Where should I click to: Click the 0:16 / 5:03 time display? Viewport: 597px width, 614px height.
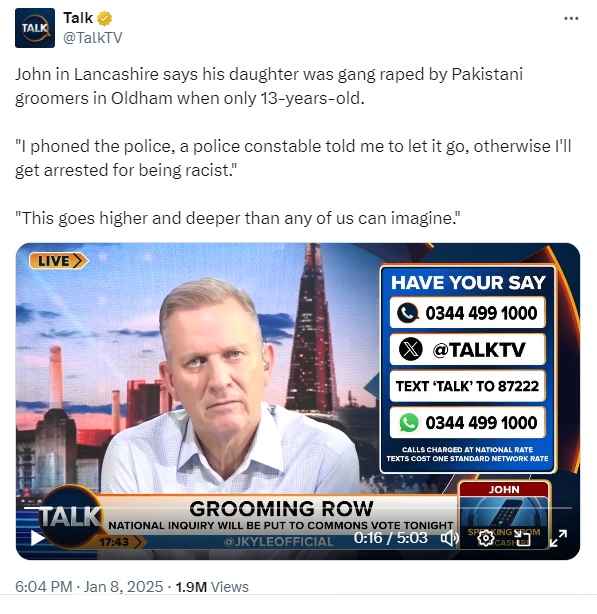(x=390, y=538)
